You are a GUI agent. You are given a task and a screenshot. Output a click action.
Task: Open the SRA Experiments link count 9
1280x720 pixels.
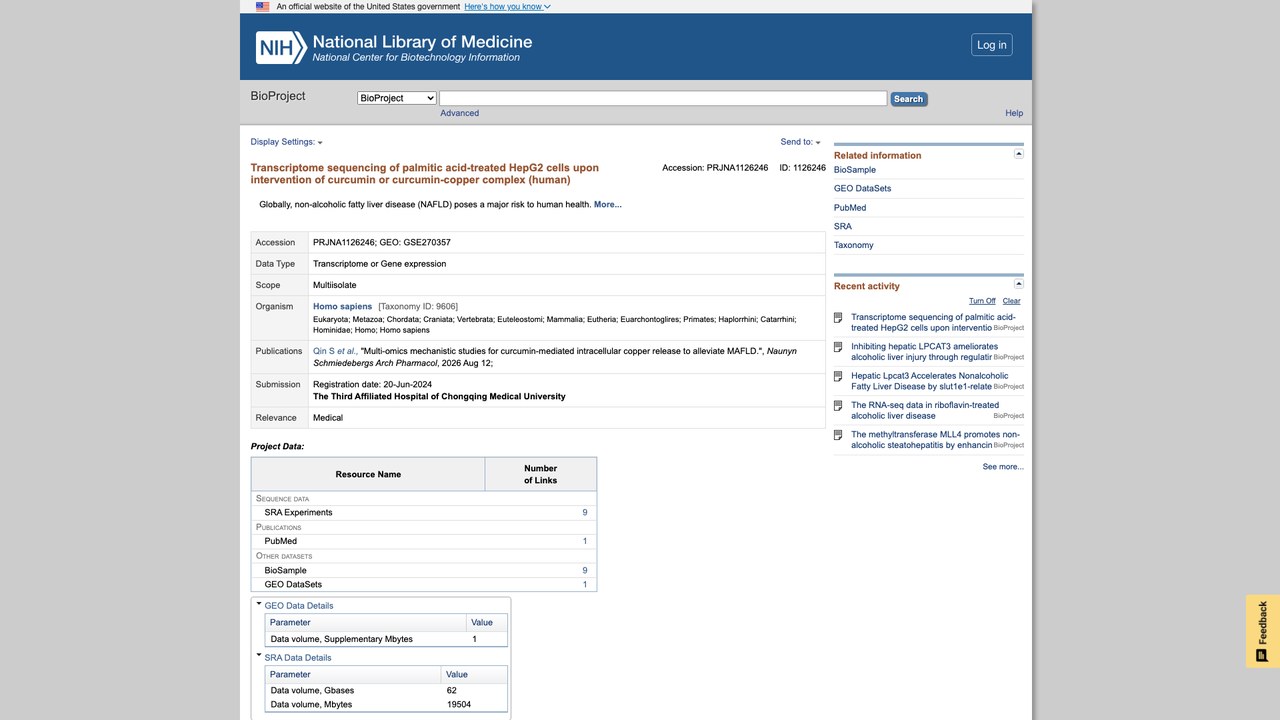pos(585,513)
